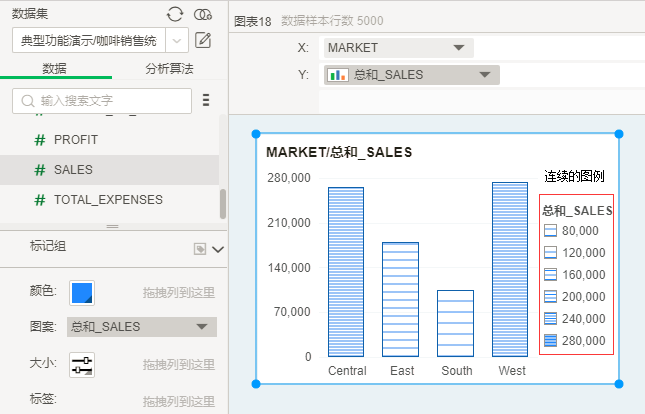
Task: Click the 280,000 legend pattern icon
Action: click(x=550, y=340)
